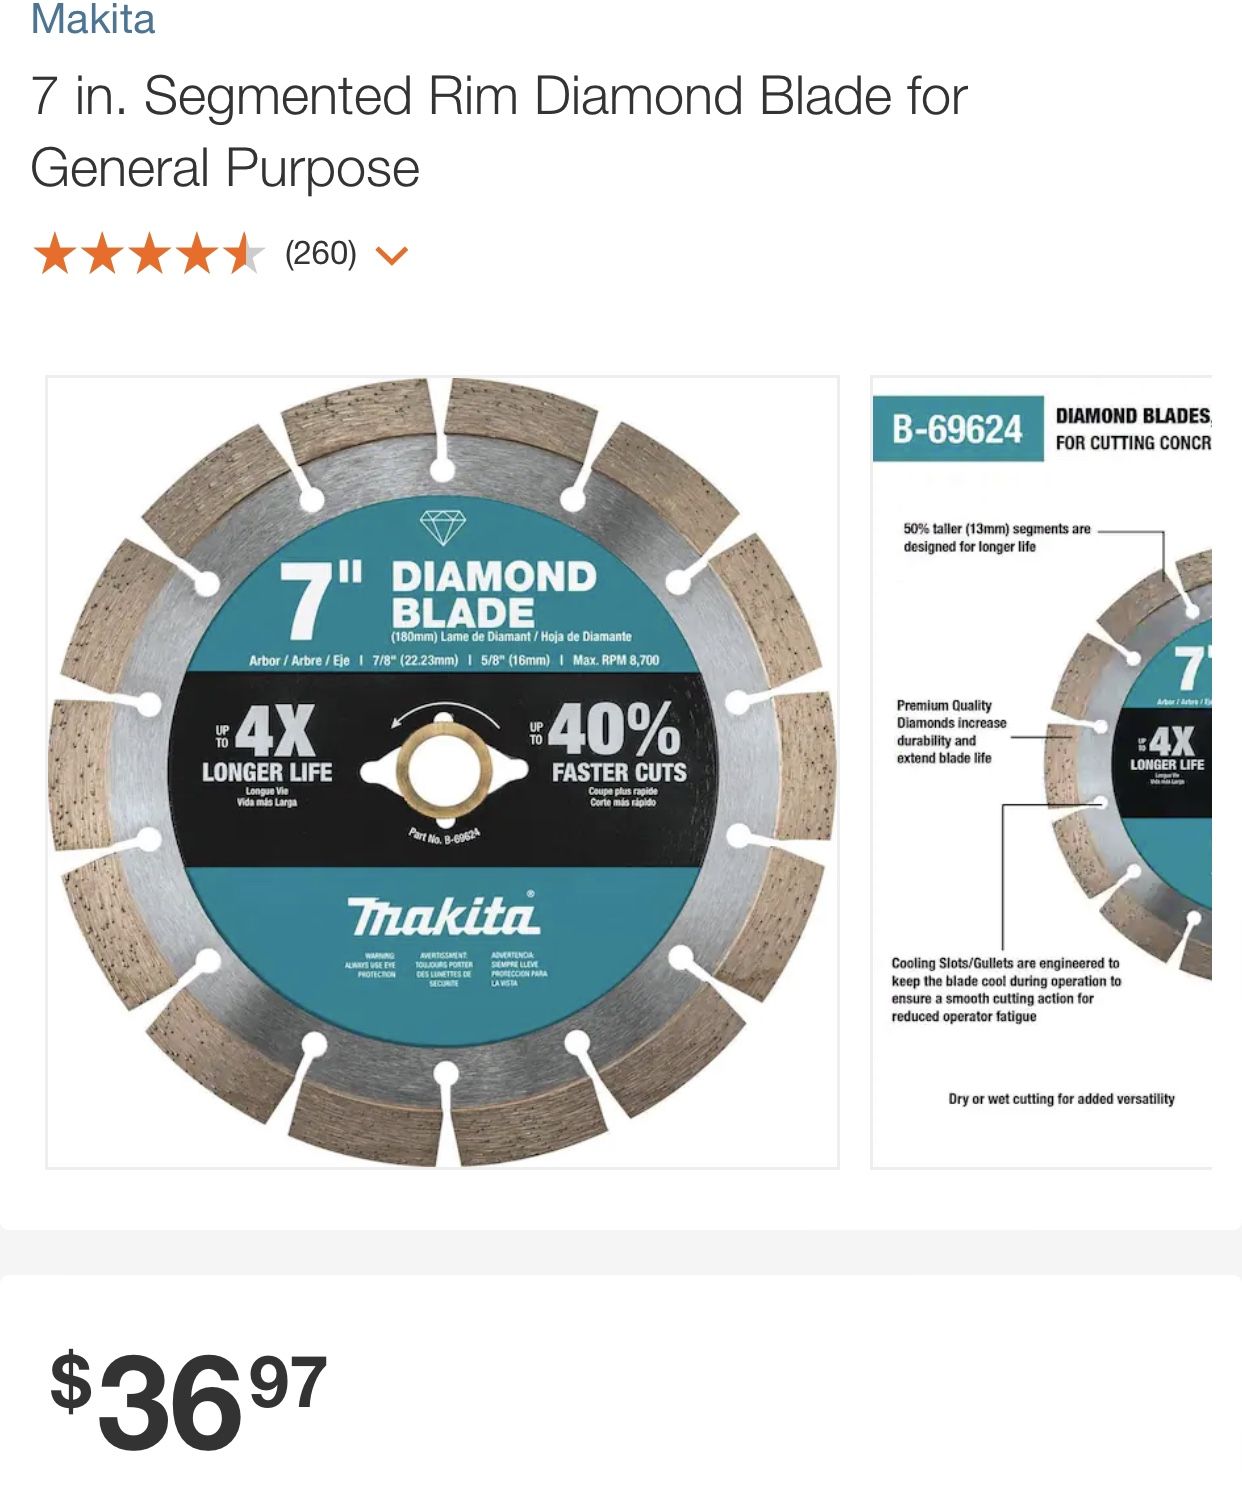
Task: Click the diamond gem icon on the blade
Action: tap(443, 527)
